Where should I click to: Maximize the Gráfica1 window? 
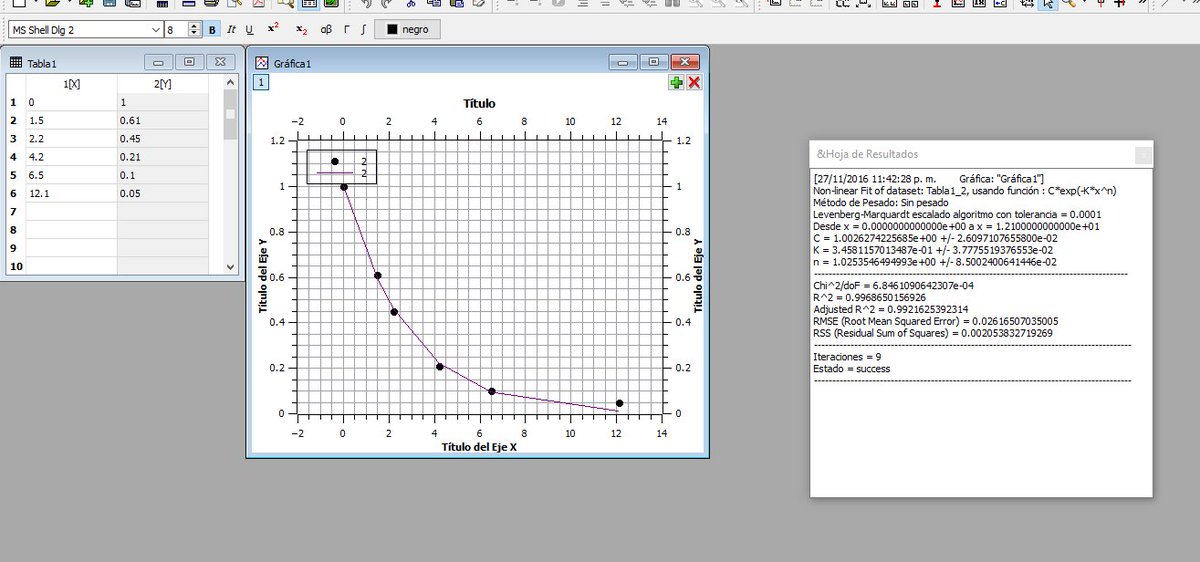click(x=654, y=62)
